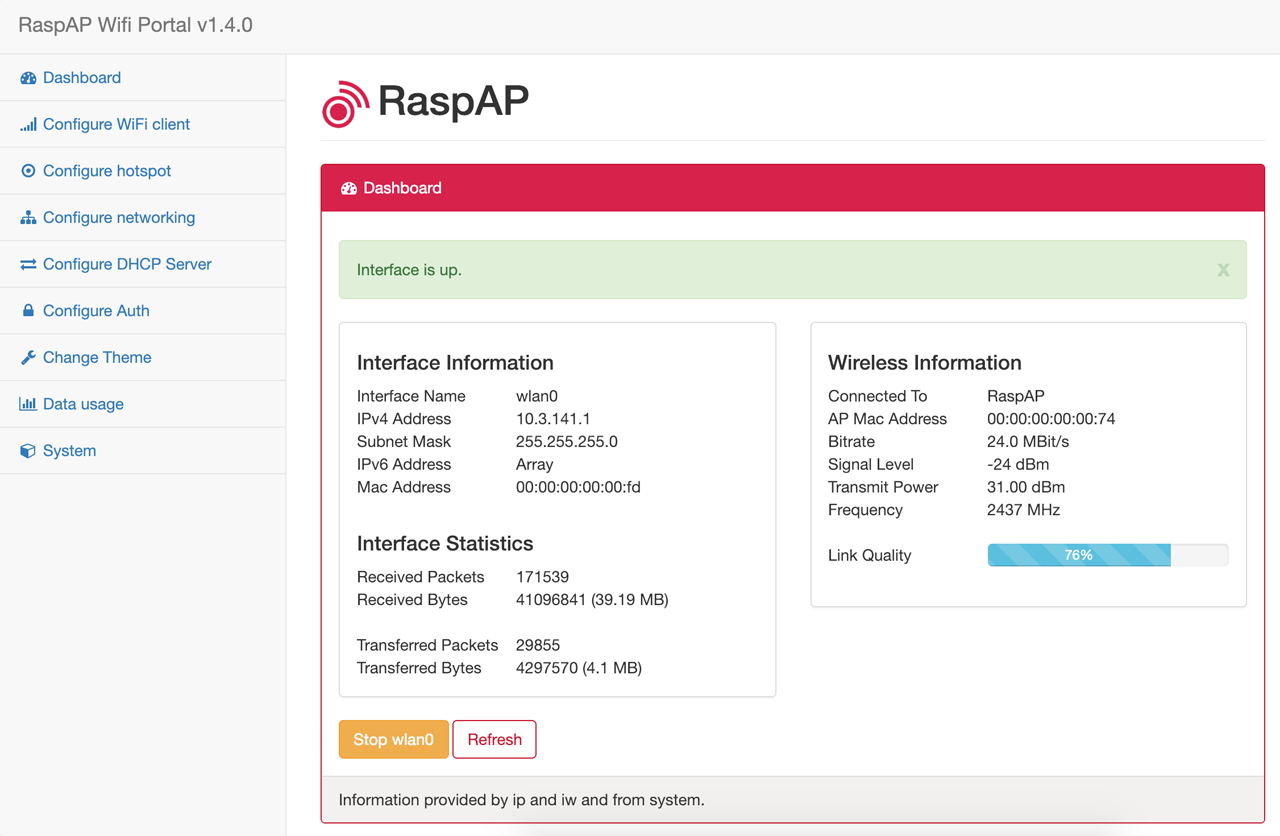1280x836 pixels.
Task: Click the gauge icon in Dashboard panel header
Action: 348,188
